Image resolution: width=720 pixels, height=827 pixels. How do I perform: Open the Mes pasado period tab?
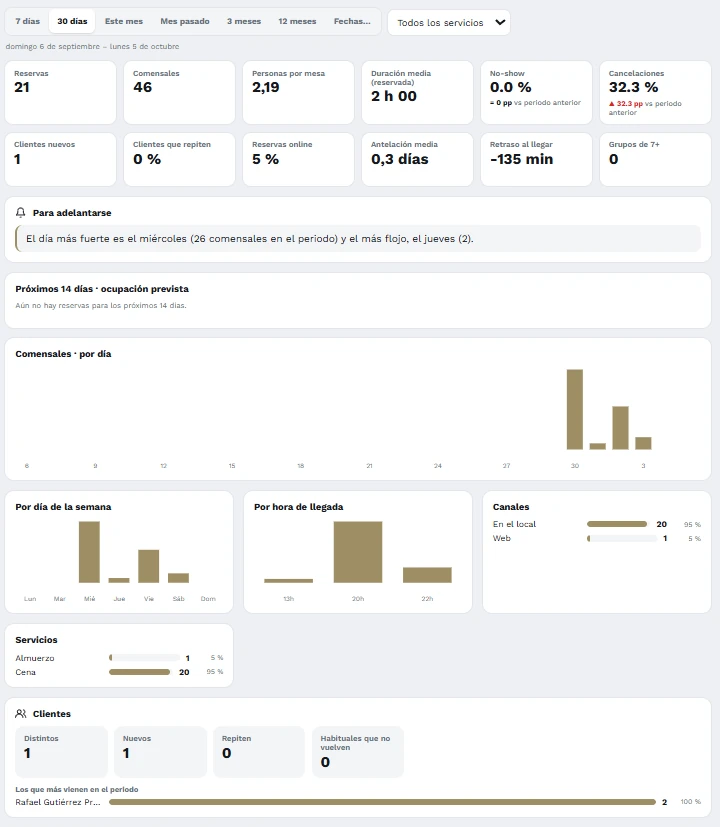(185, 21)
